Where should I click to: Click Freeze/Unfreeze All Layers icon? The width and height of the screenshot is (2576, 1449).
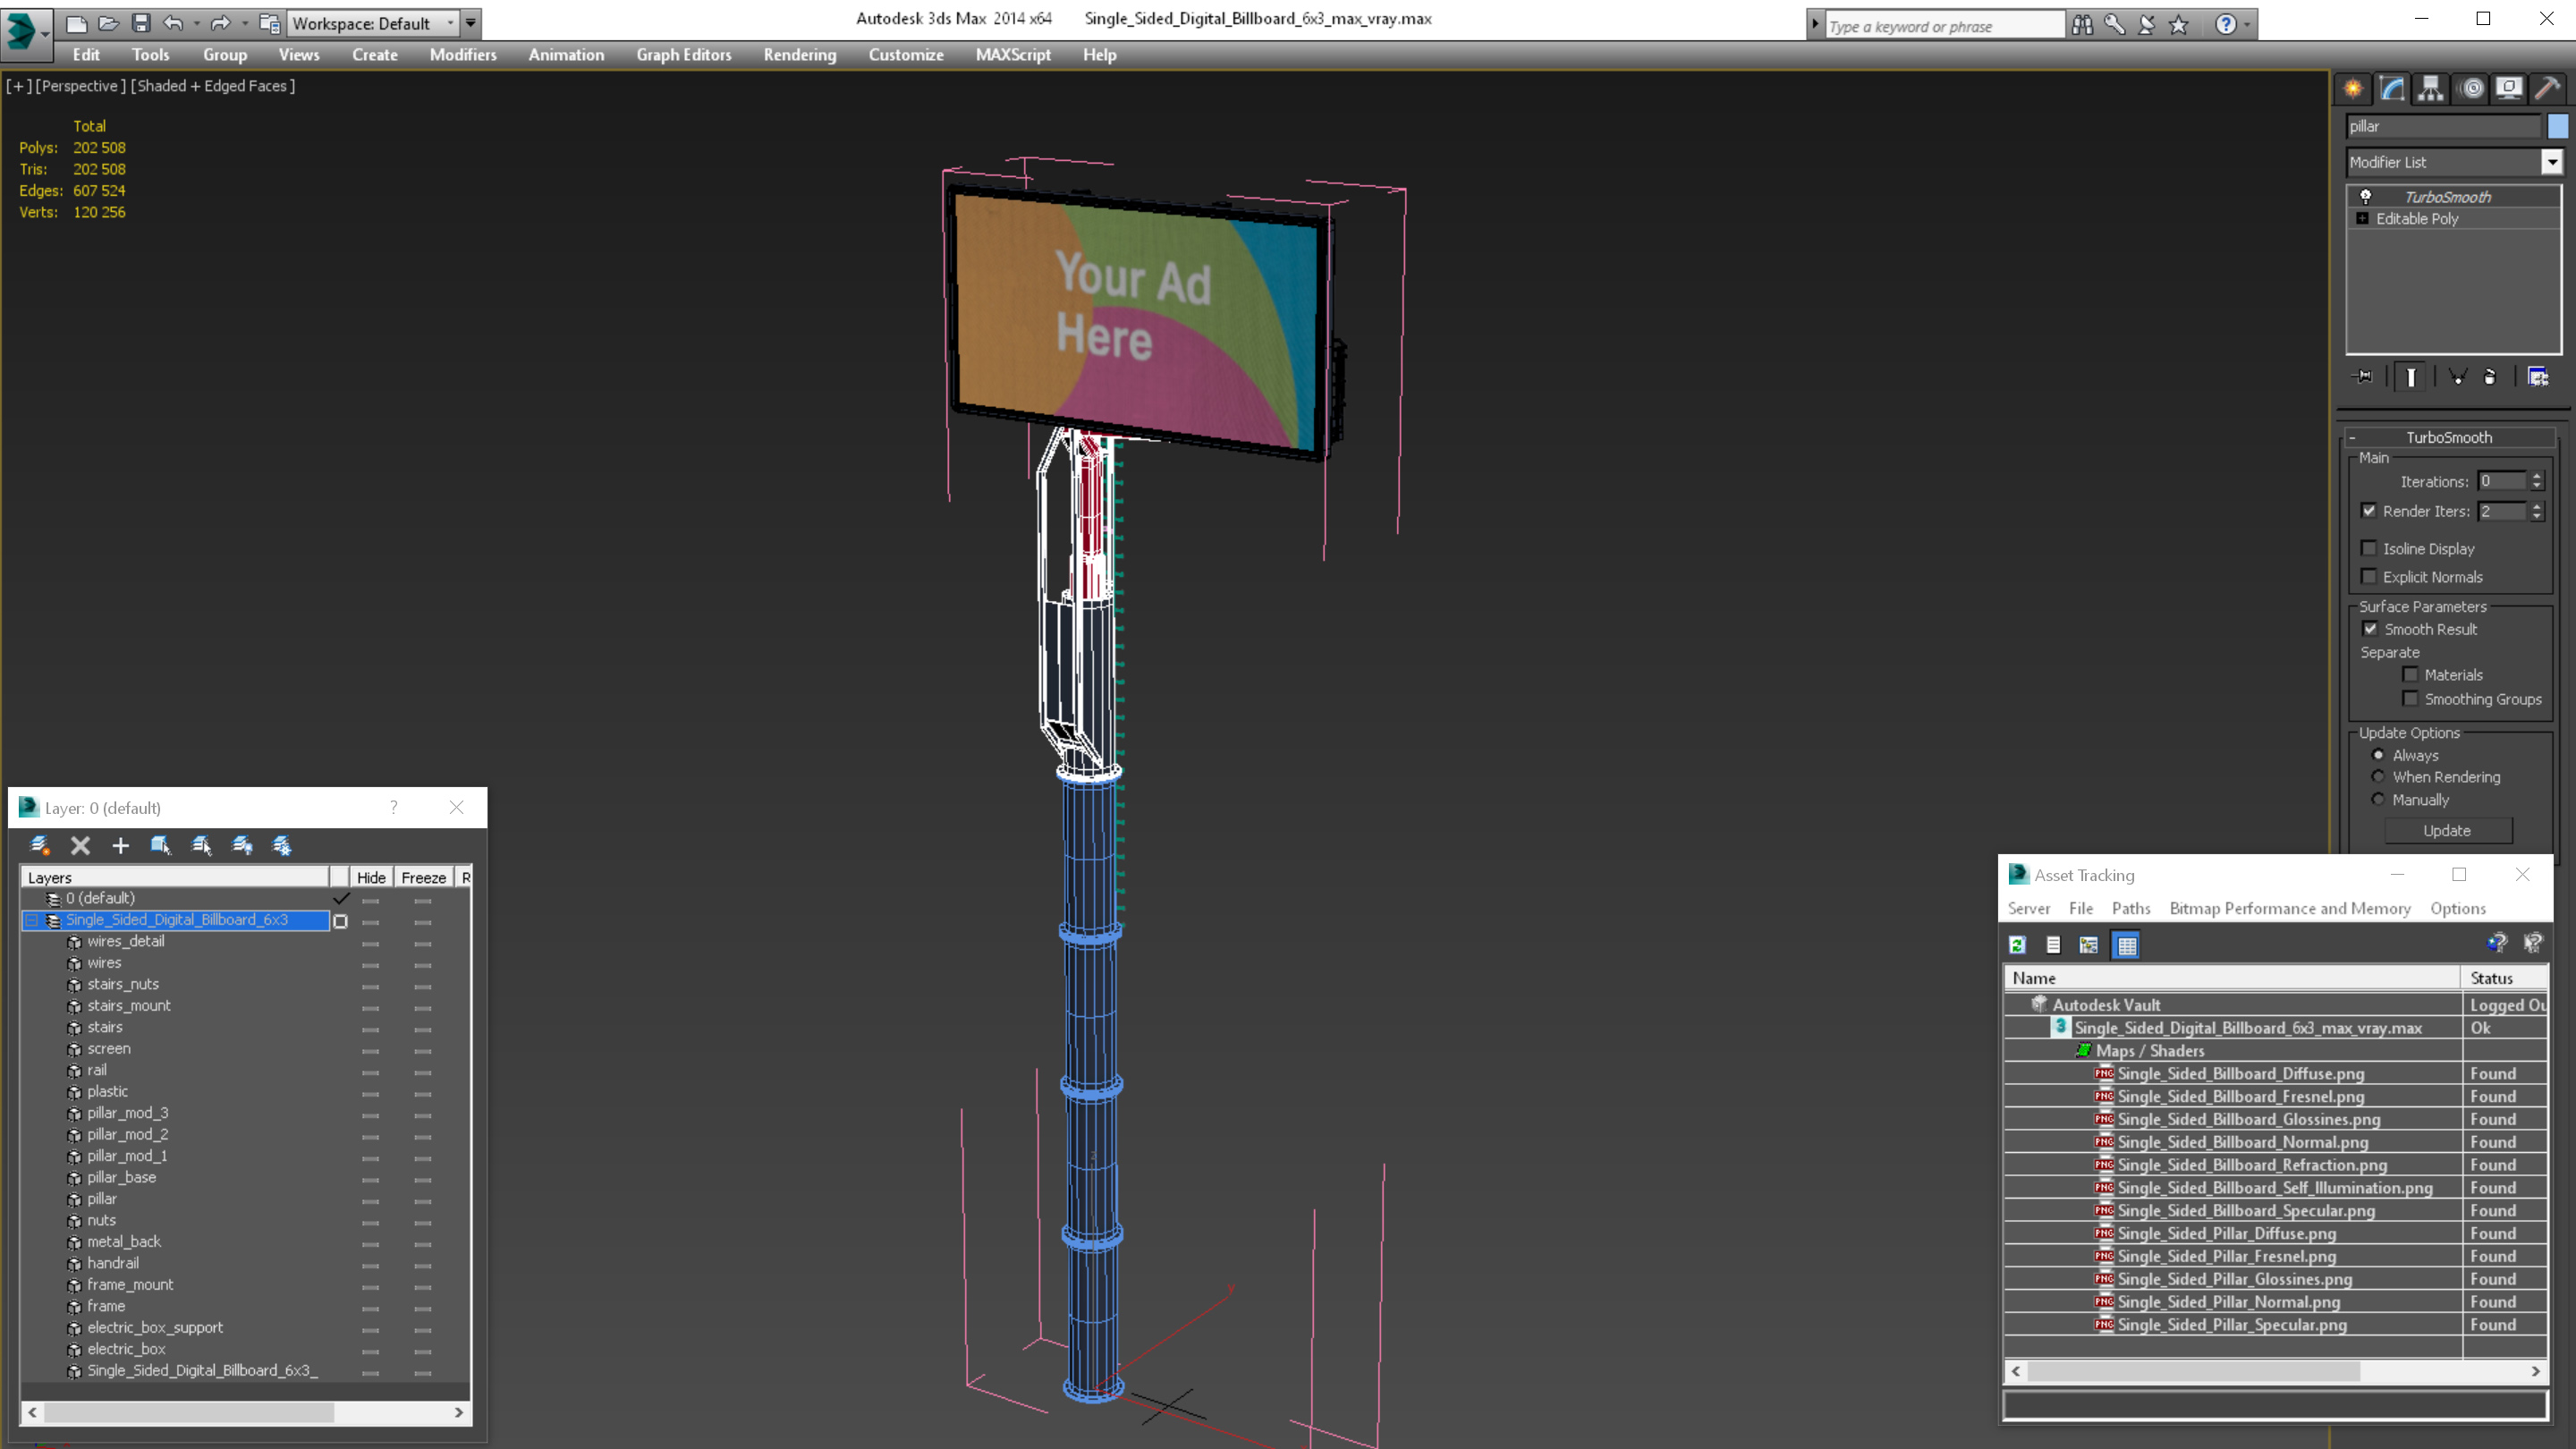click(282, 846)
